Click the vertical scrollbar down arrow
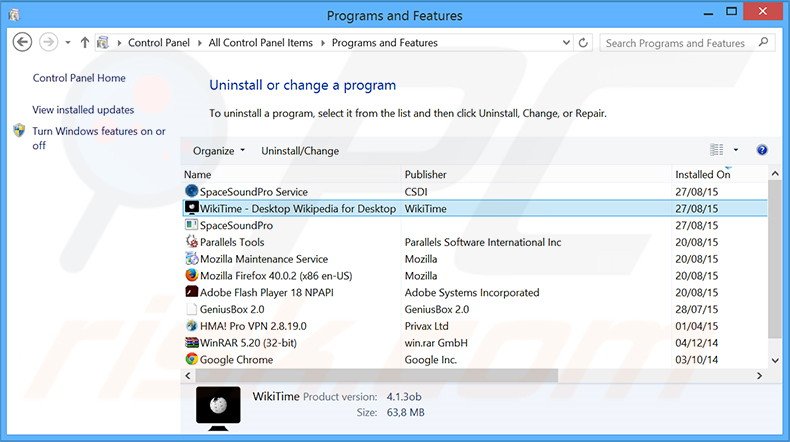The width and height of the screenshot is (790, 442). point(775,360)
